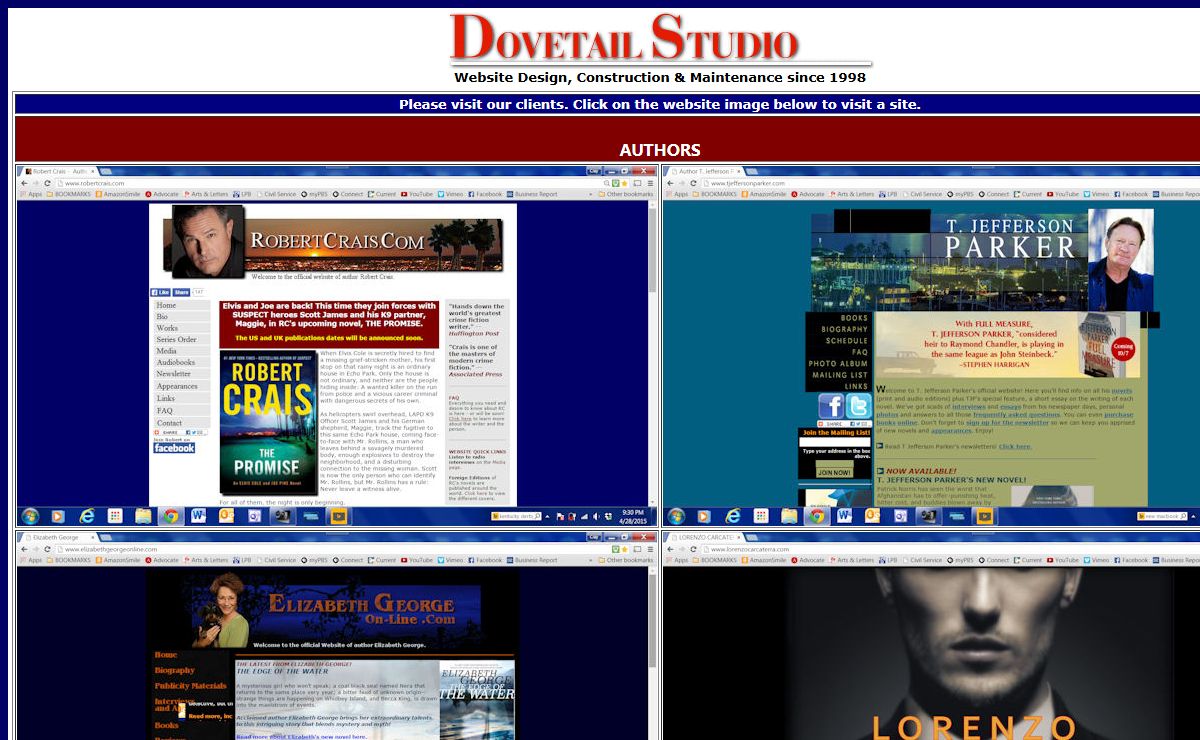
Task: Open the Lorenzo Carcaterra website screenshot
Action: click(931, 636)
